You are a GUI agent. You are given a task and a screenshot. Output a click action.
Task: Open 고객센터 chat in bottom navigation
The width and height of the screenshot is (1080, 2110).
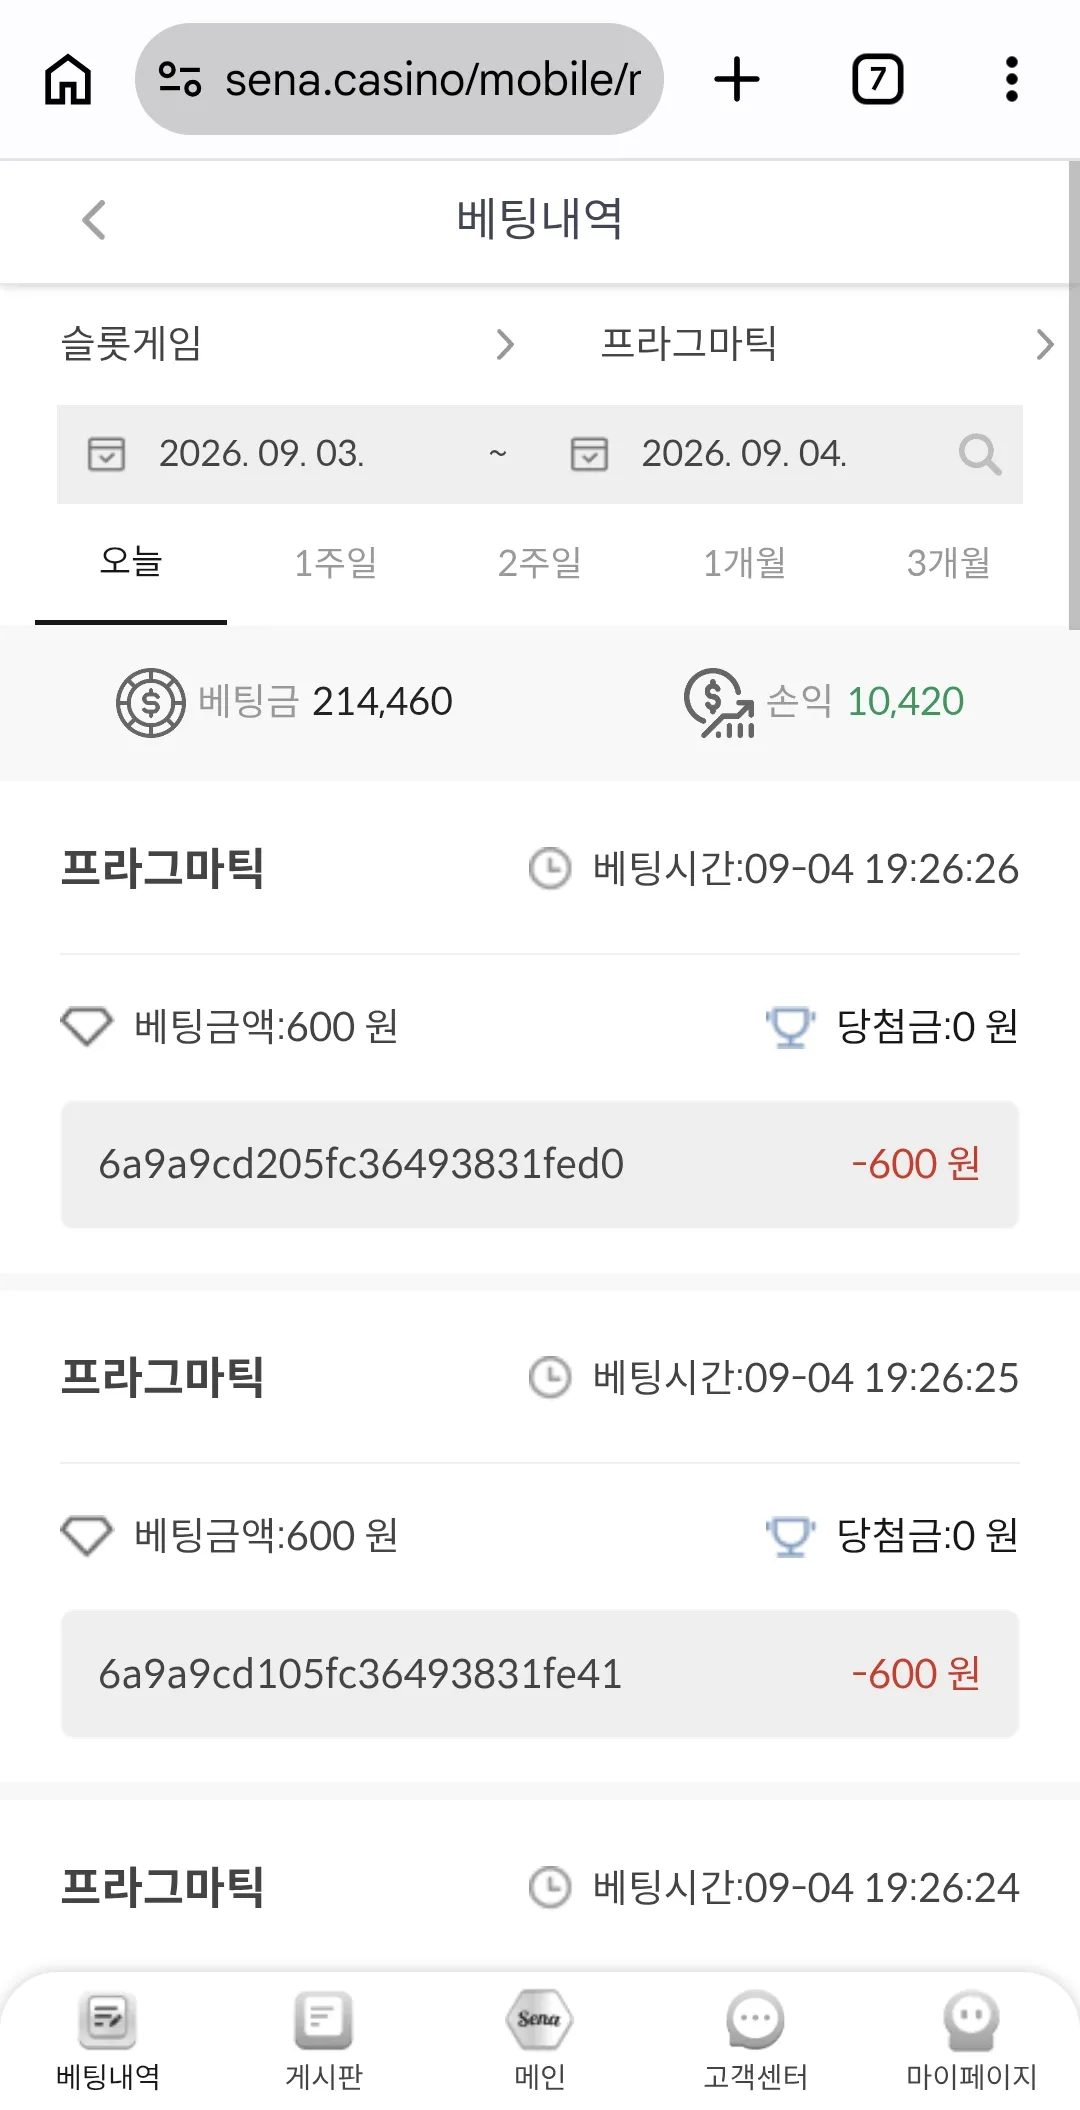coord(756,2041)
